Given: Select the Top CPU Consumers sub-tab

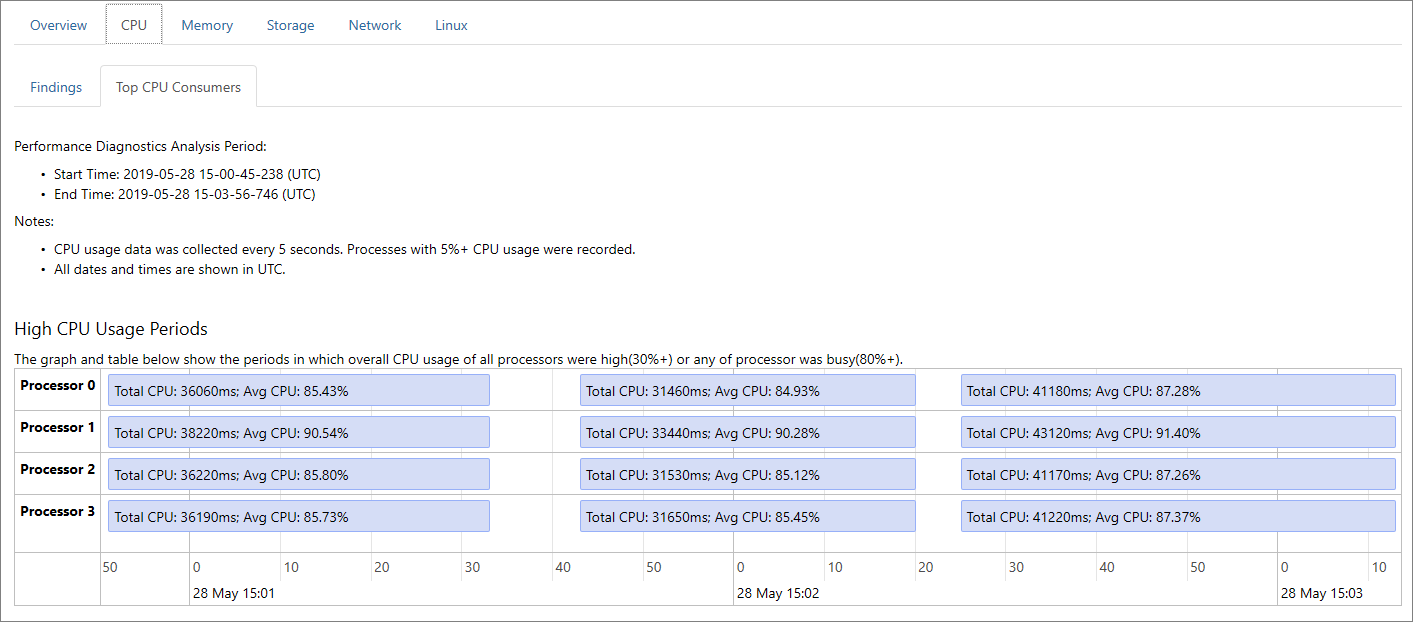Looking at the screenshot, I should coord(178,87).
